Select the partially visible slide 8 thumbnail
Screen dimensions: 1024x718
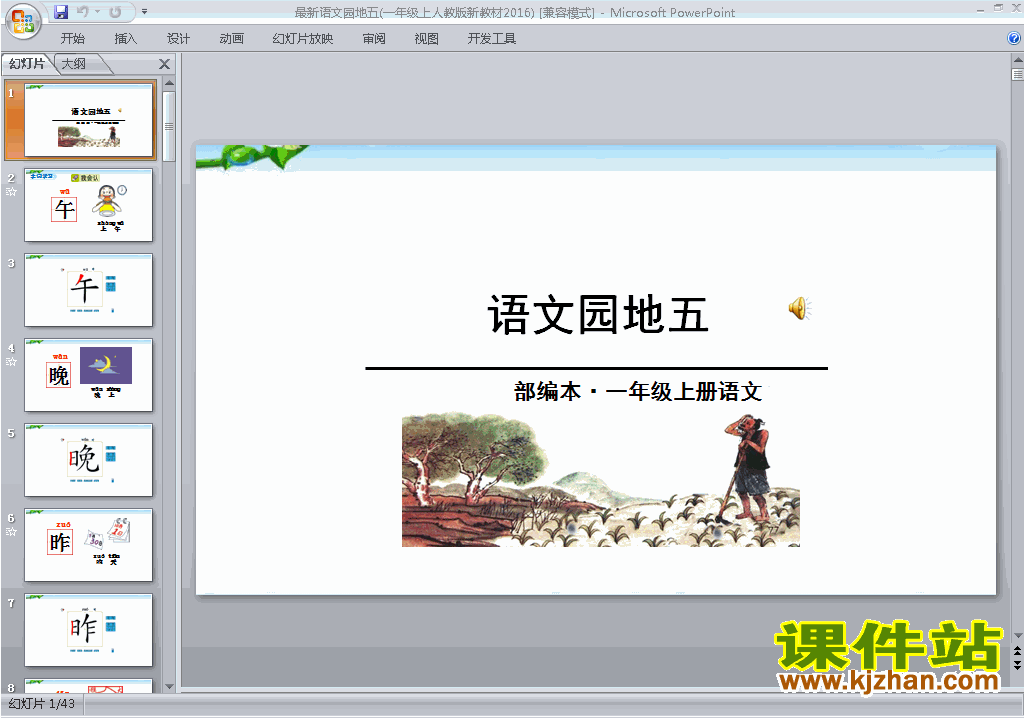click(88, 685)
